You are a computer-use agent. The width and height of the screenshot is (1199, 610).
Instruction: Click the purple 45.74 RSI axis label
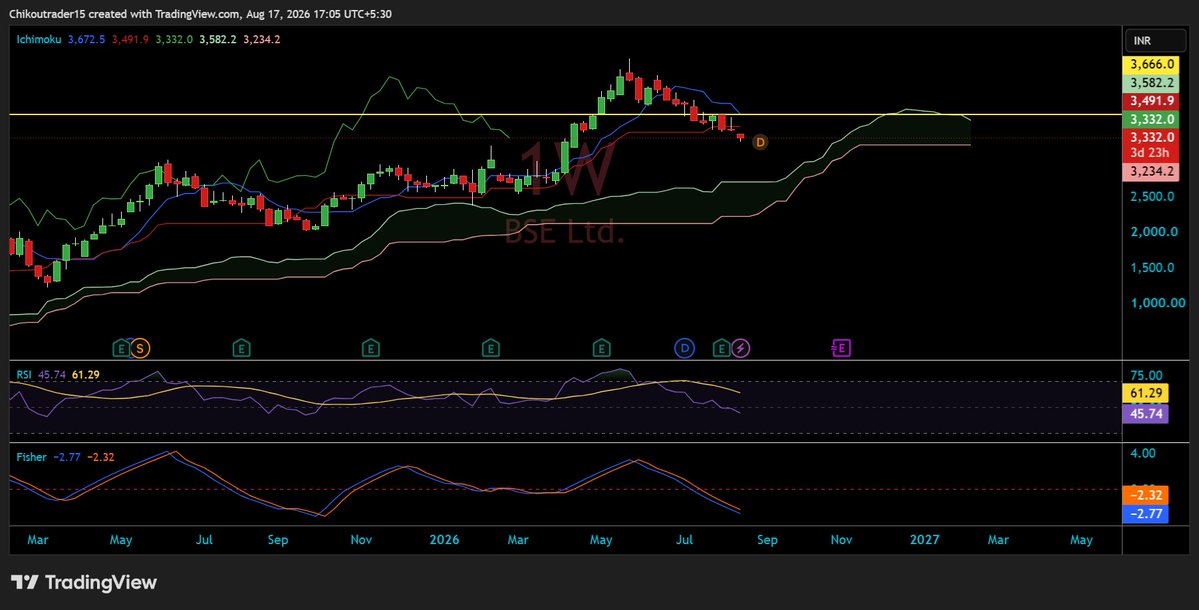pos(1145,414)
